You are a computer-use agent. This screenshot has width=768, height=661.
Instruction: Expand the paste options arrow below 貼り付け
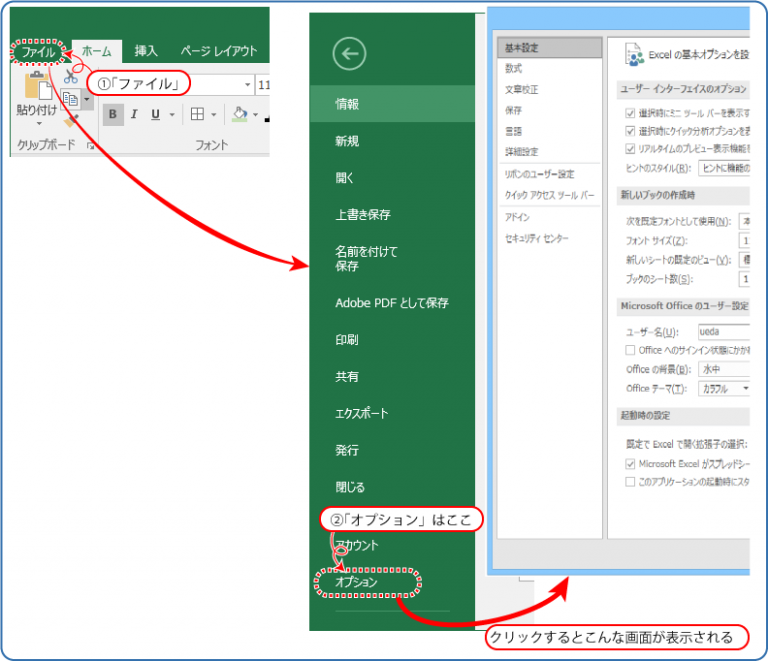39,123
